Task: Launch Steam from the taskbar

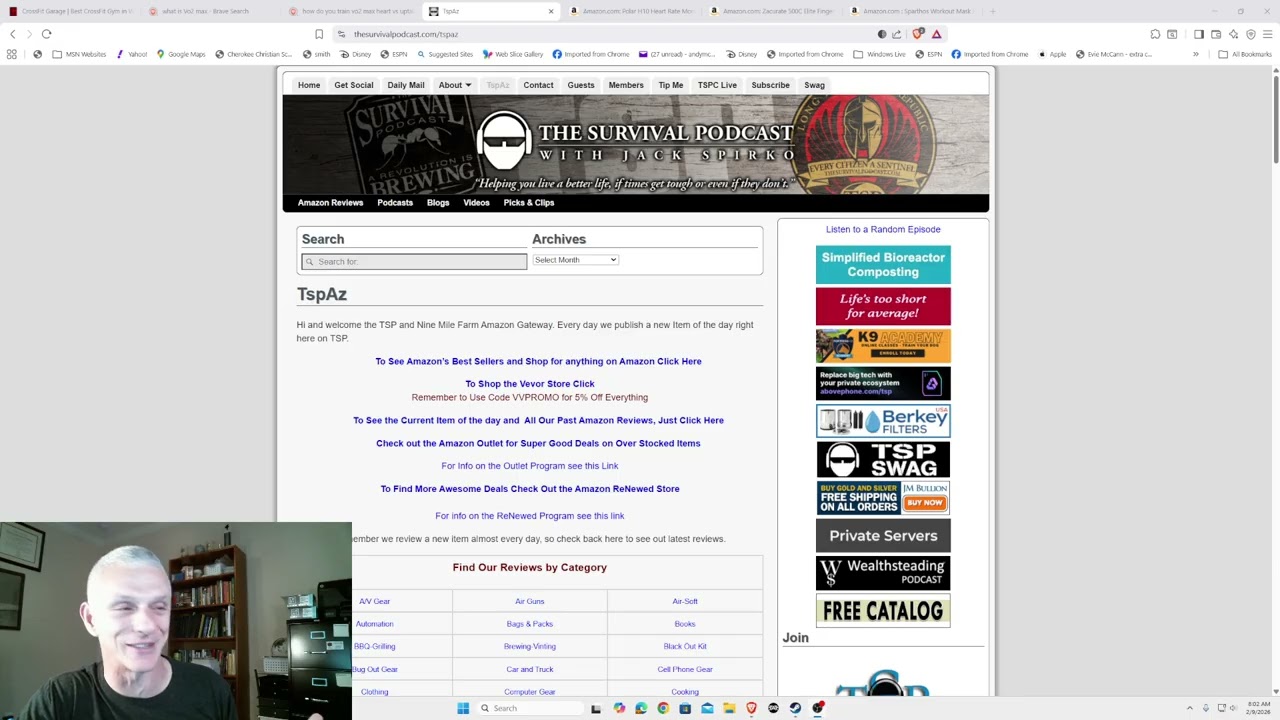Action: (x=795, y=708)
